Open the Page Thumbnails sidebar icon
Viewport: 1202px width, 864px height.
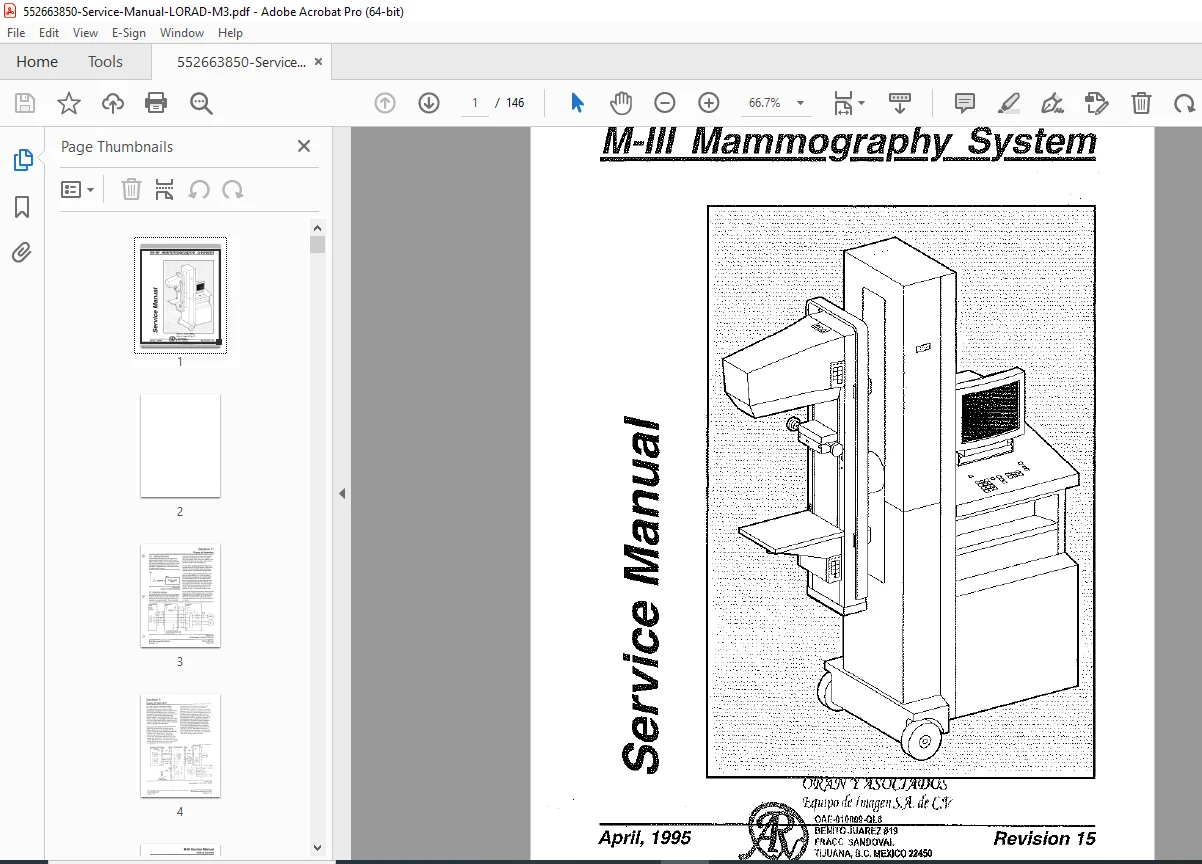[x=22, y=160]
